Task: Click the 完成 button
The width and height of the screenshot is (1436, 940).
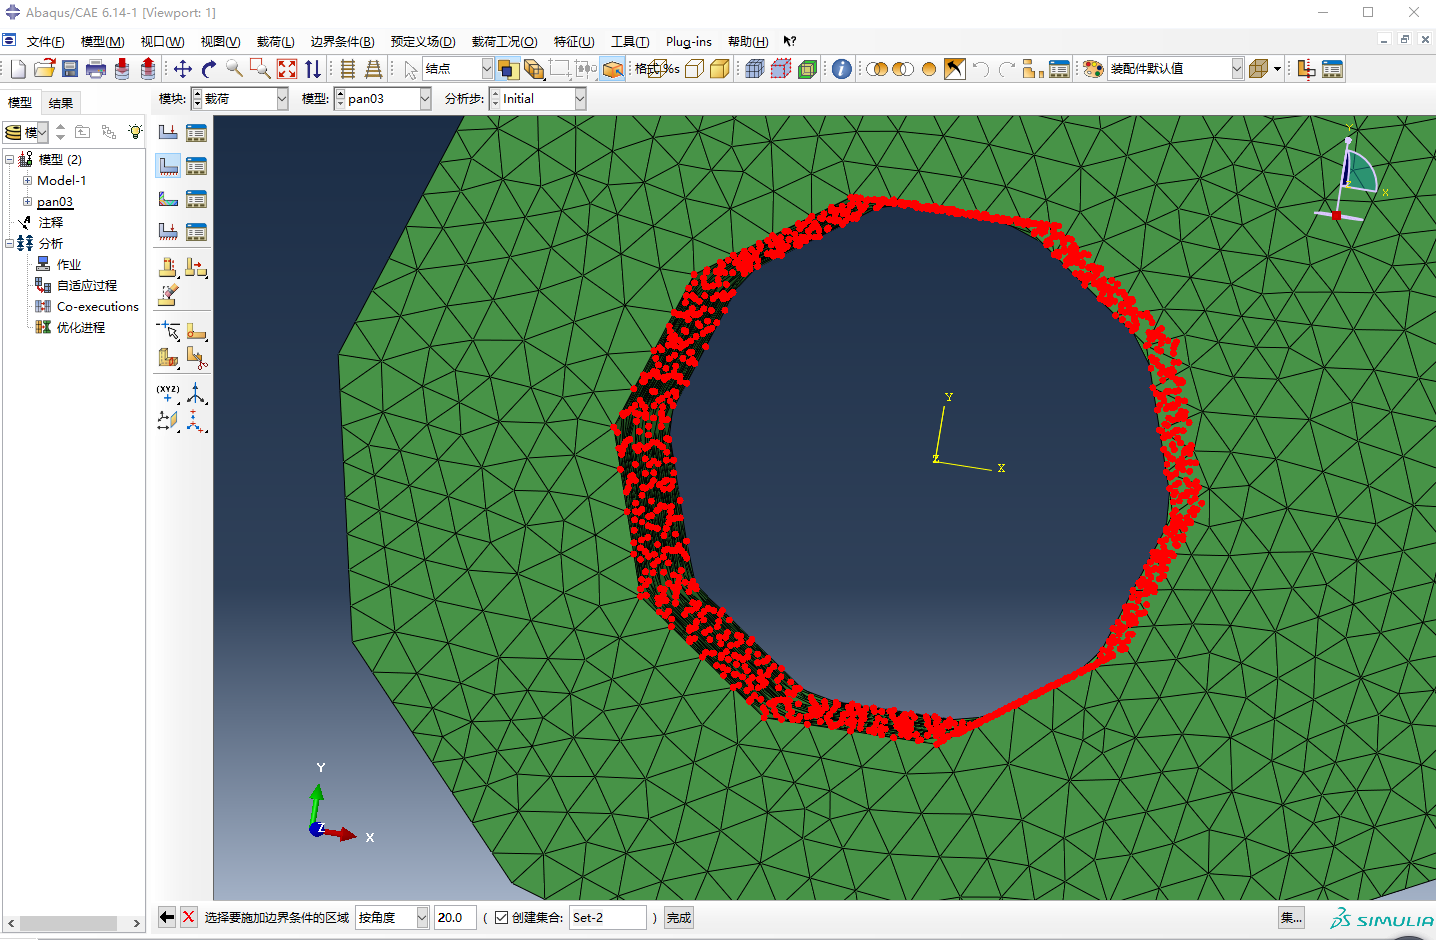Action: point(678,917)
